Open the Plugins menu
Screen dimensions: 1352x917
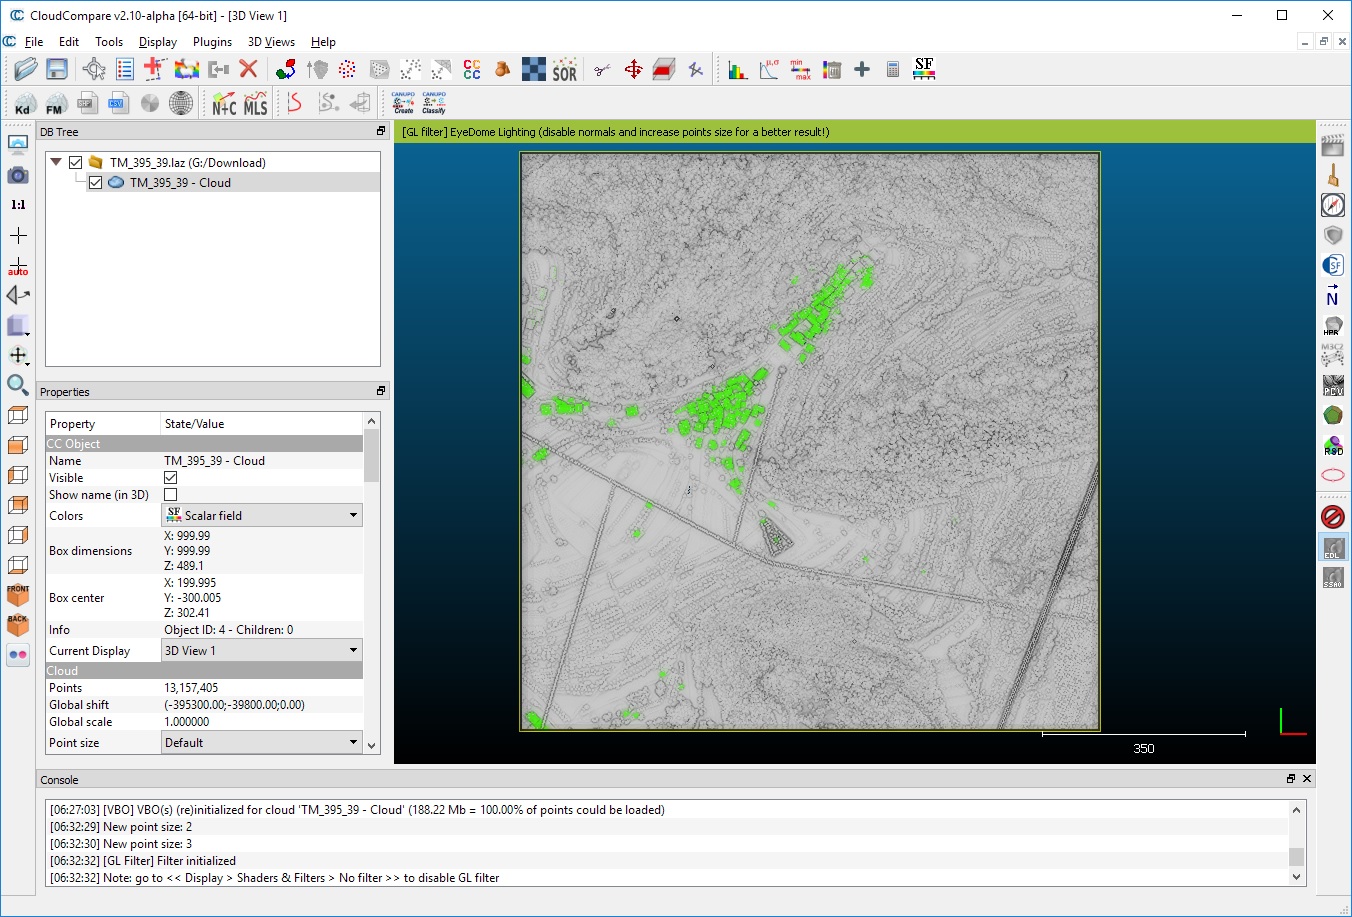(x=212, y=42)
